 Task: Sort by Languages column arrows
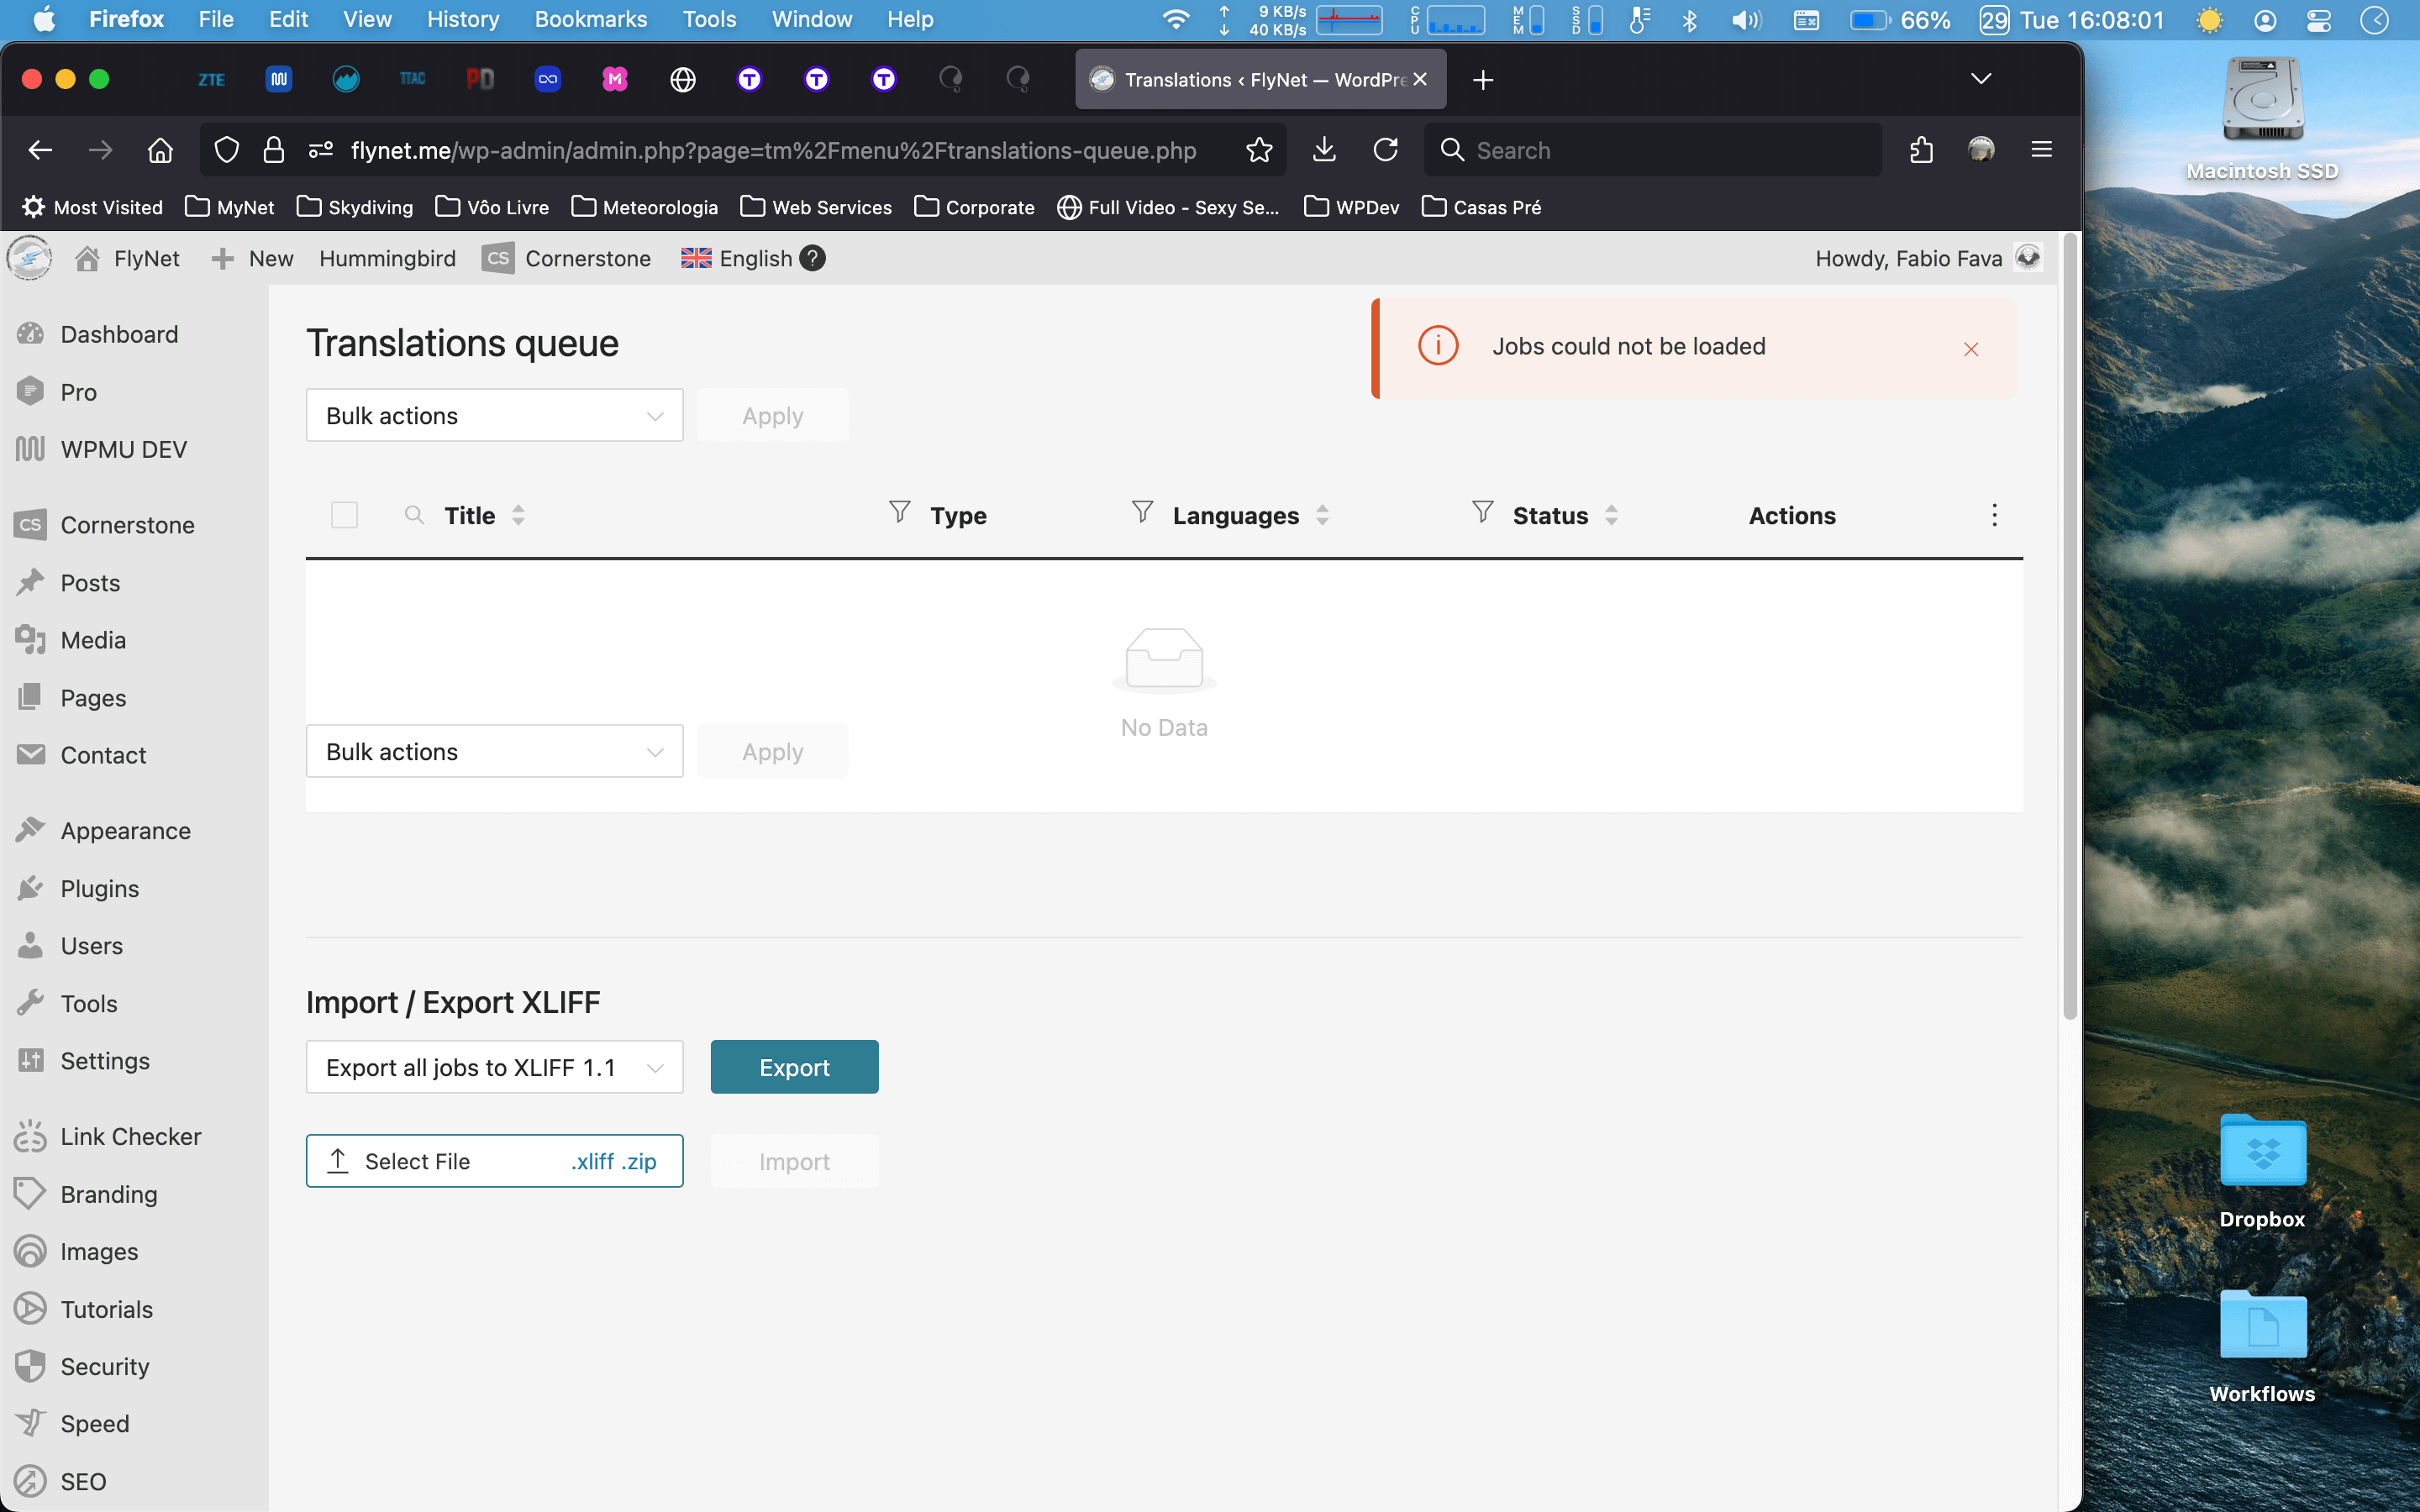[x=1322, y=515]
